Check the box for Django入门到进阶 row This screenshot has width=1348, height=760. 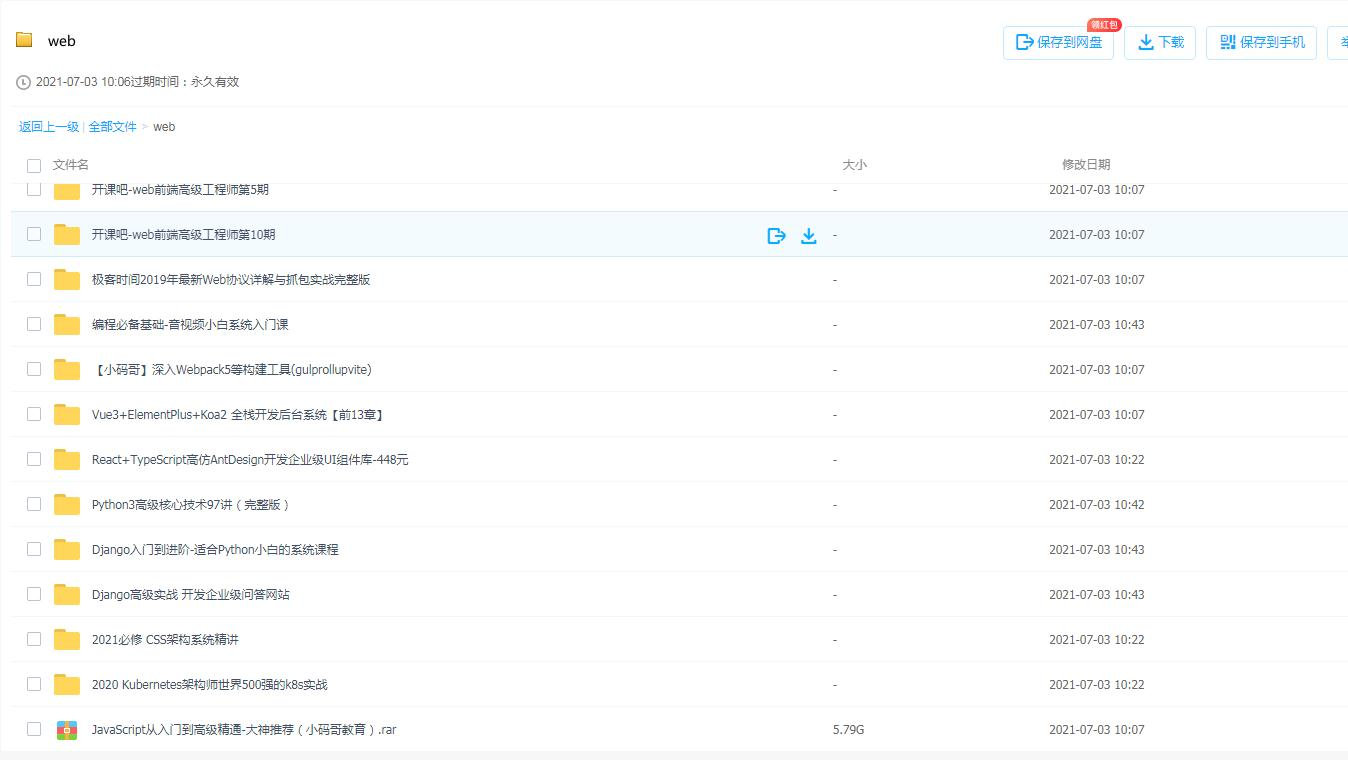[x=34, y=549]
